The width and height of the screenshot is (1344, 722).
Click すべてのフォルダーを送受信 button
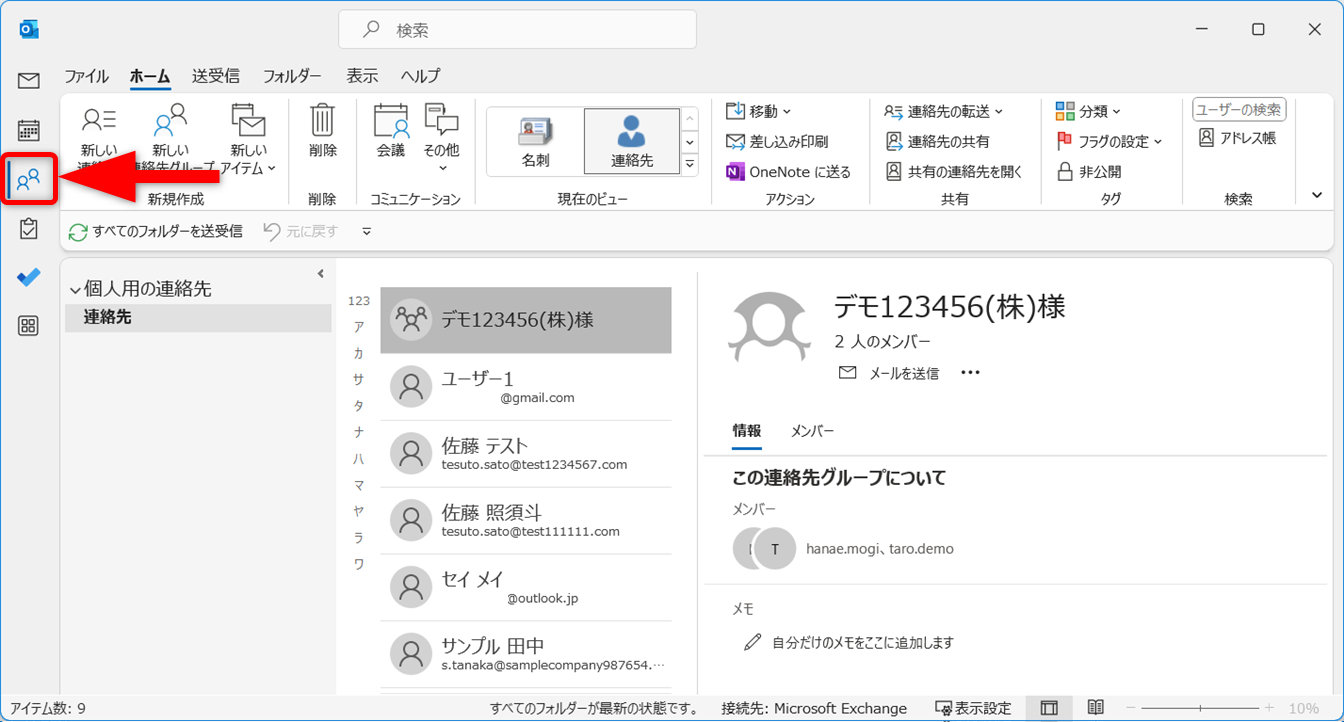[156, 231]
